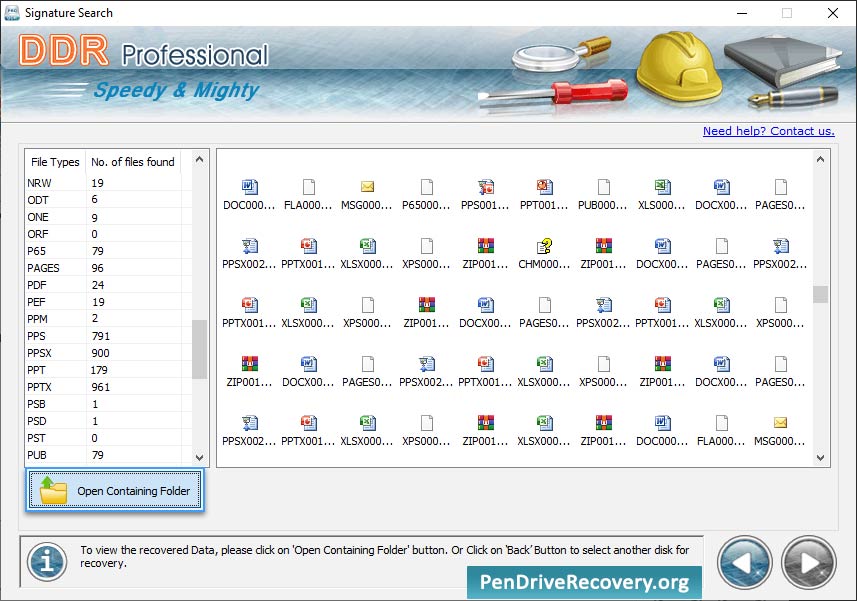Open the 'Need help? Contact us.' link
The image size is (857, 601).
pos(768,131)
